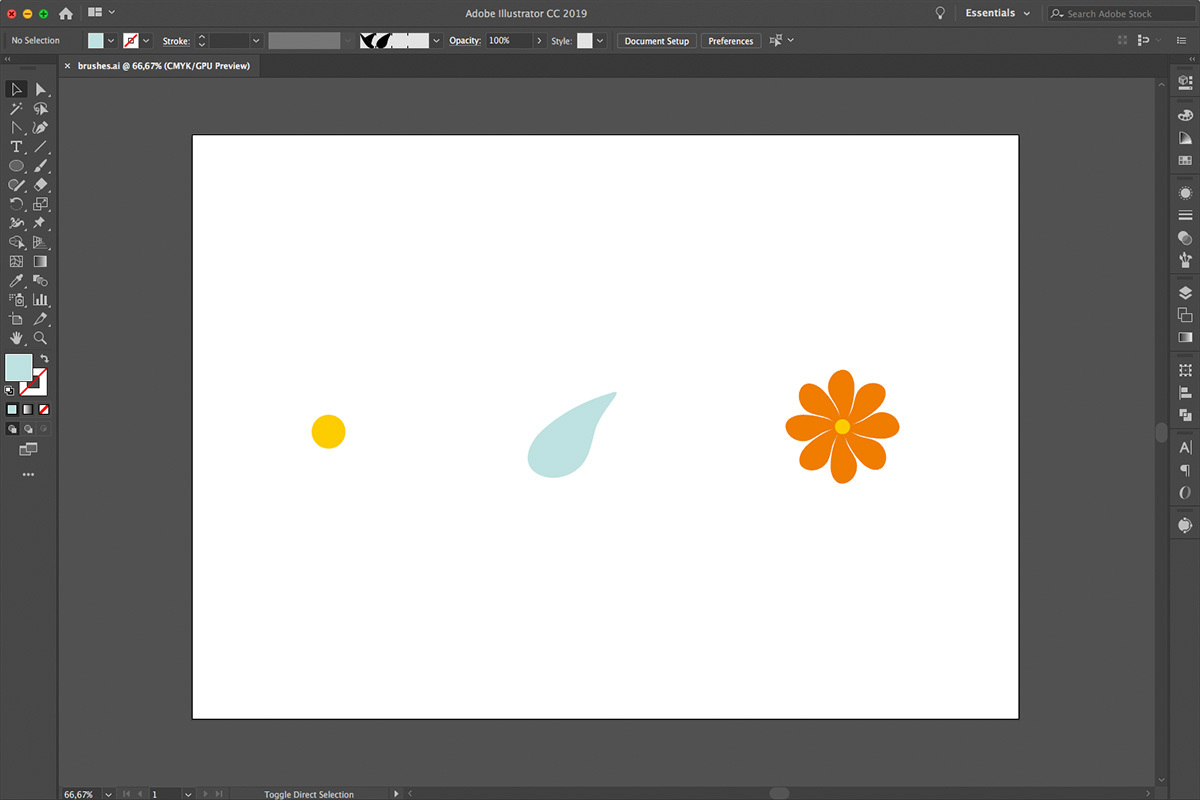Viewport: 1200px width, 800px height.
Task: Click the Opacity label link
Action: pyautogui.click(x=465, y=41)
